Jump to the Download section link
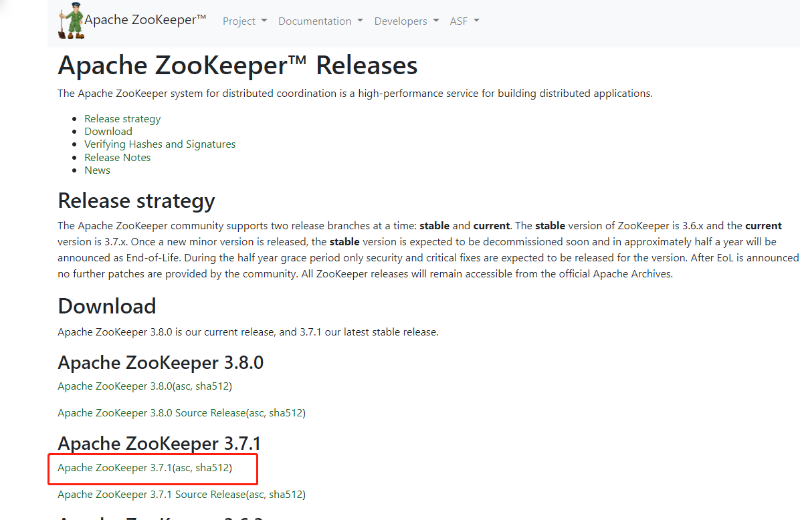The width and height of the screenshot is (800, 520). pyautogui.click(x=108, y=132)
